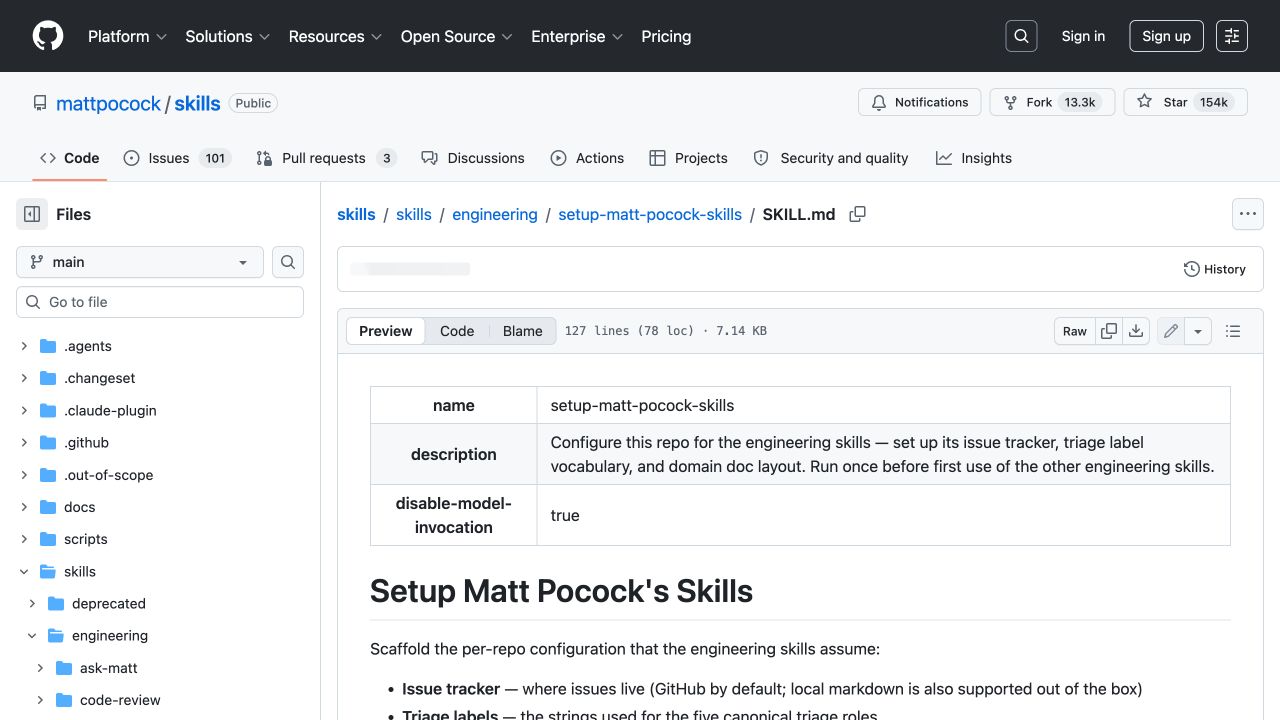Click the scripts folder icon
Image resolution: width=1280 pixels, height=720 pixels.
click(48, 539)
